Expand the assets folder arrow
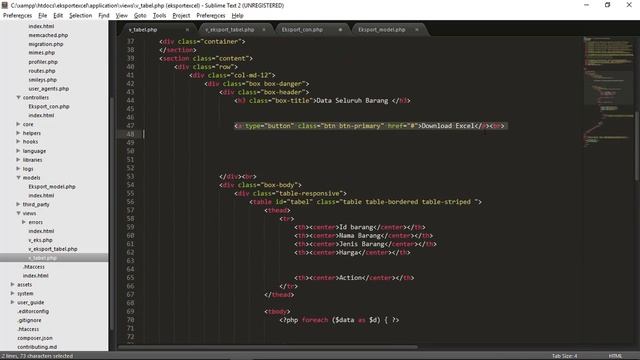The image size is (640, 360). [12, 284]
